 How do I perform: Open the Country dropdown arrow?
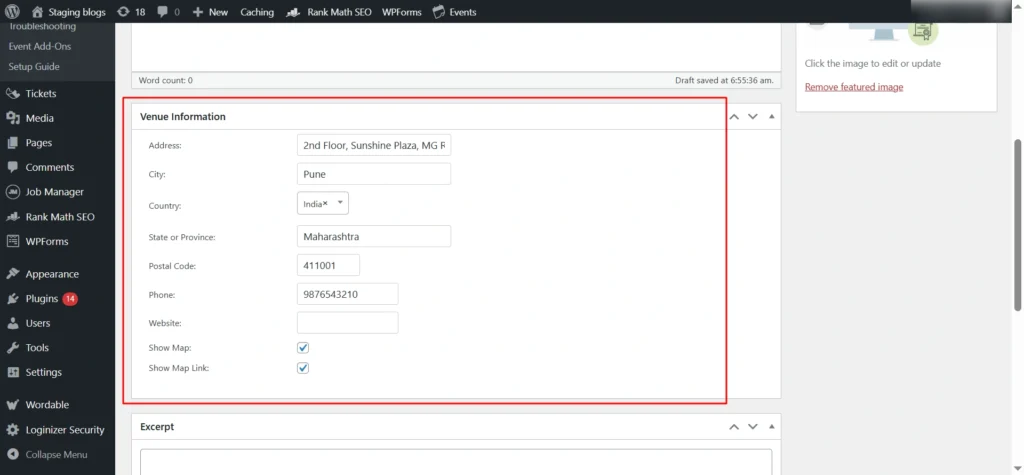(340, 203)
